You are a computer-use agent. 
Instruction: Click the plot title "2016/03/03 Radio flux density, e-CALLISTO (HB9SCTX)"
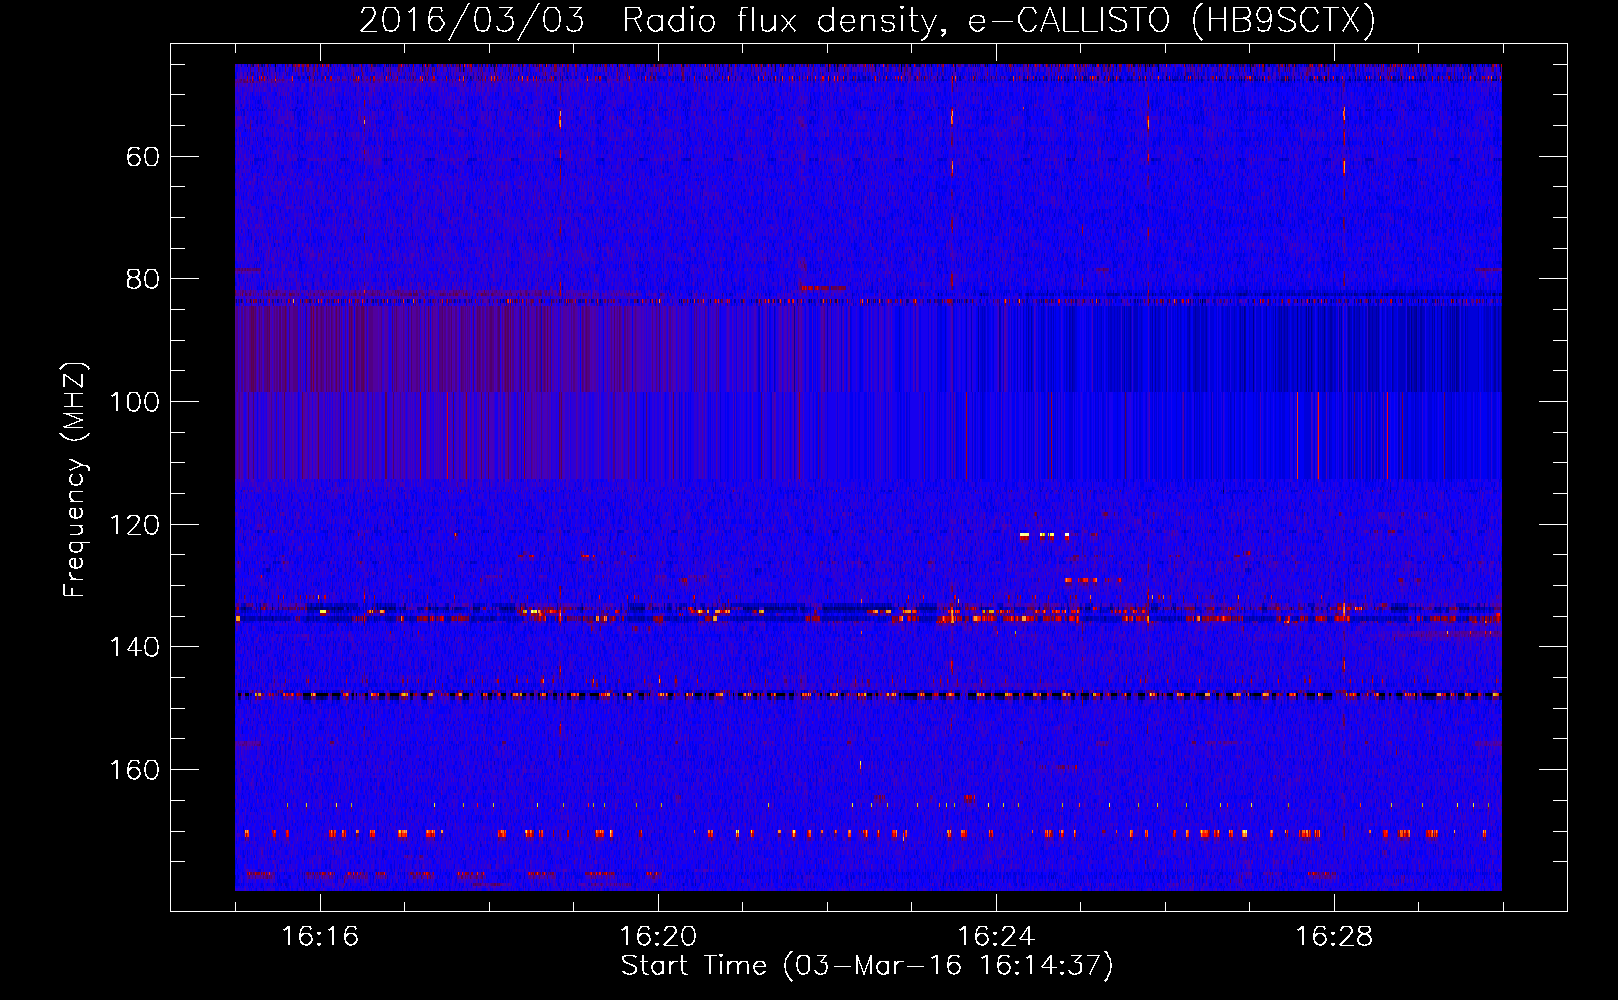[868, 20]
